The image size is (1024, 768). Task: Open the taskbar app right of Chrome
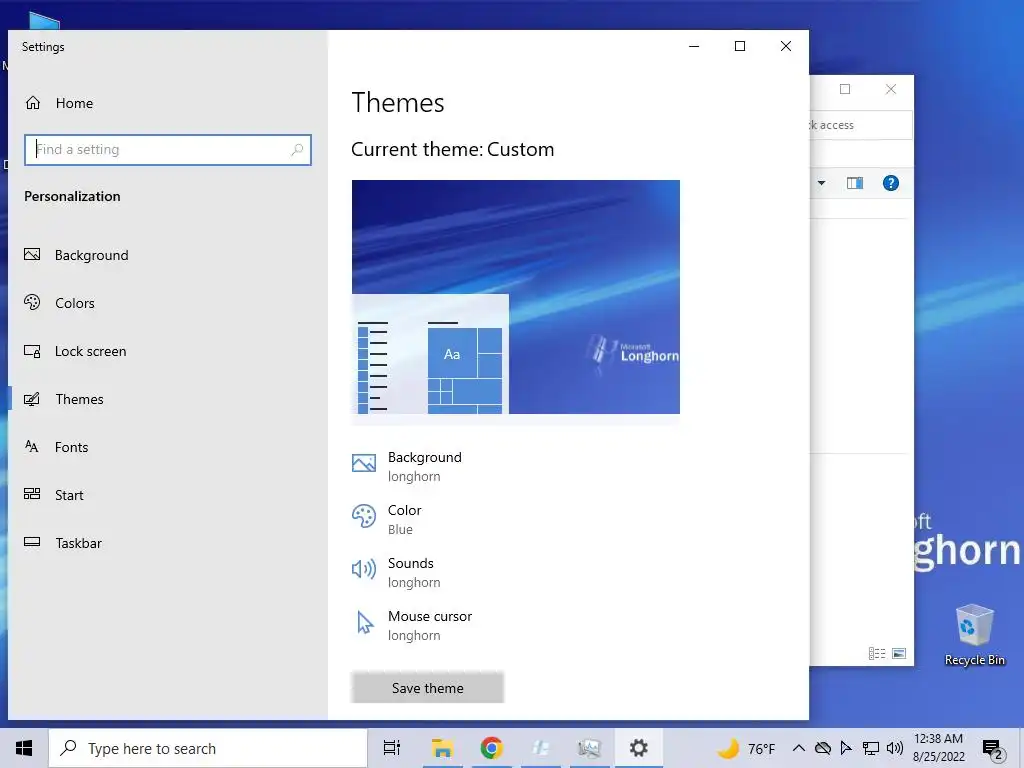point(540,748)
